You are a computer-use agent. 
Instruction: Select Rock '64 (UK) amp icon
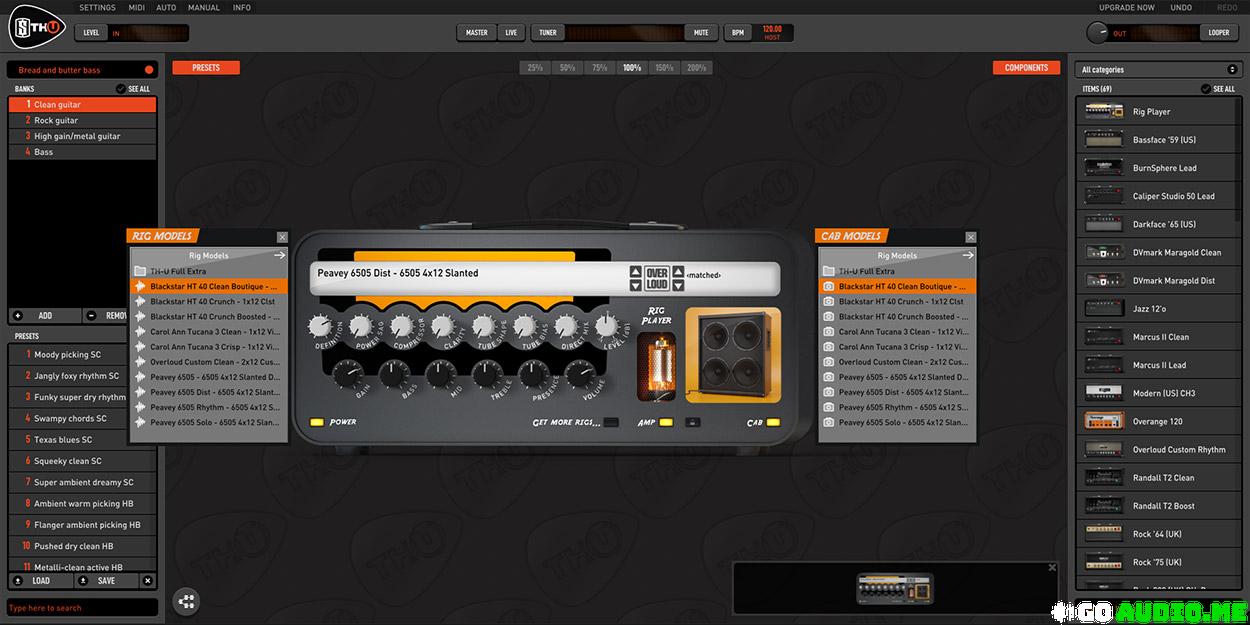click(x=1104, y=534)
